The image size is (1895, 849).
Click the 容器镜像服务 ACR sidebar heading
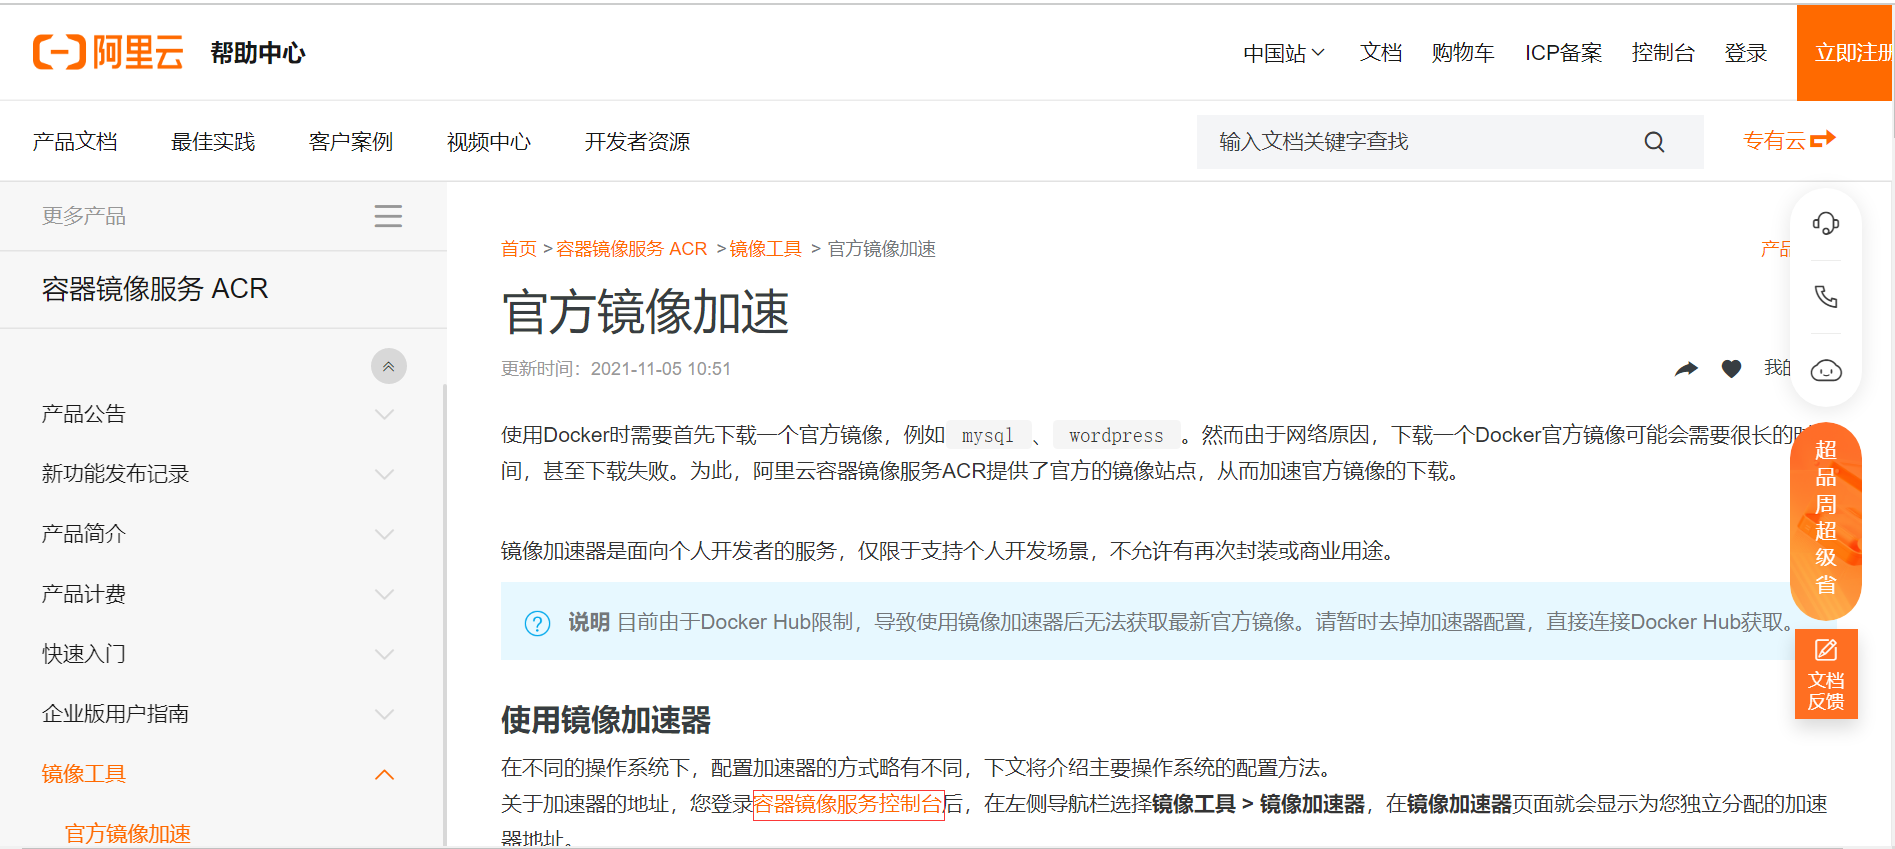click(x=155, y=289)
